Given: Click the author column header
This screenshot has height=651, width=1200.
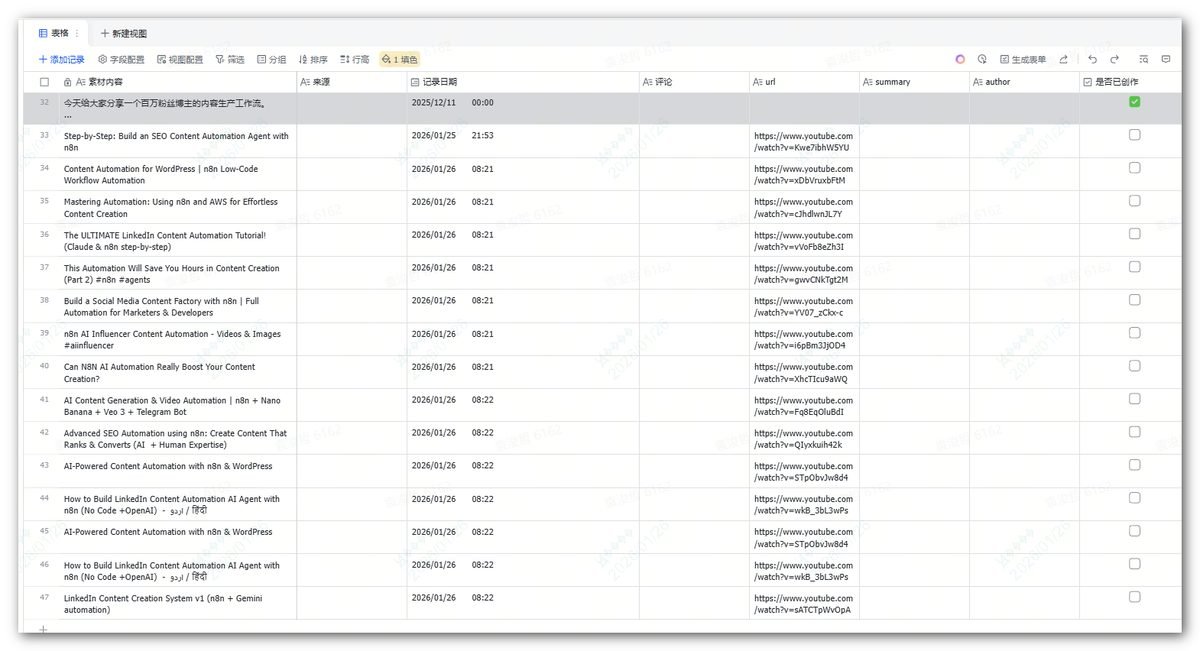Looking at the screenshot, I should (1024, 82).
